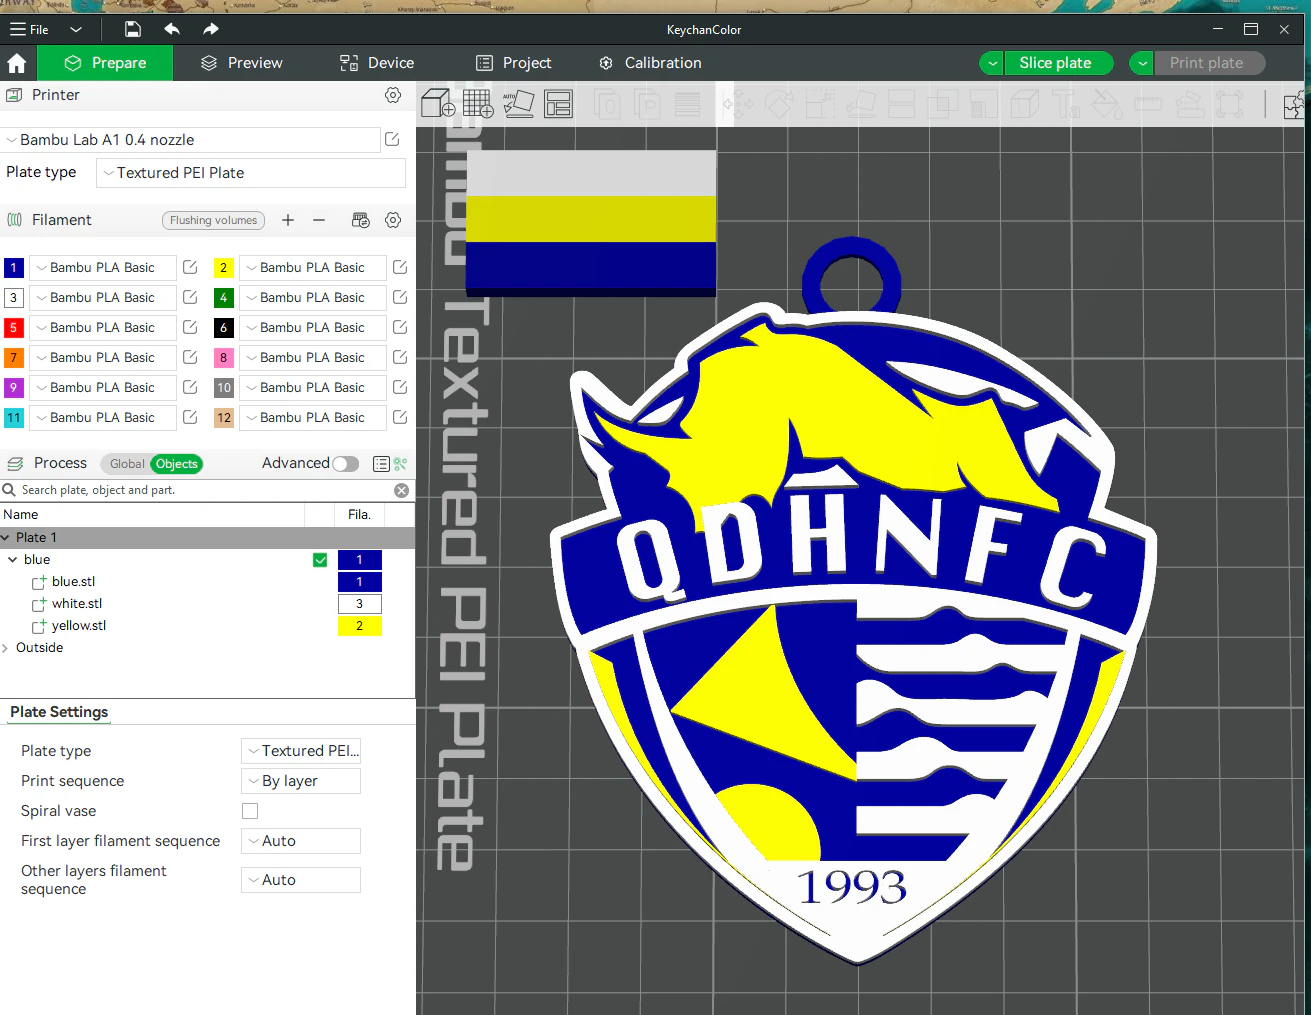Click the Add plate grid icon
The height and width of the screenshot is (1015, 1311).
[478, 103]
